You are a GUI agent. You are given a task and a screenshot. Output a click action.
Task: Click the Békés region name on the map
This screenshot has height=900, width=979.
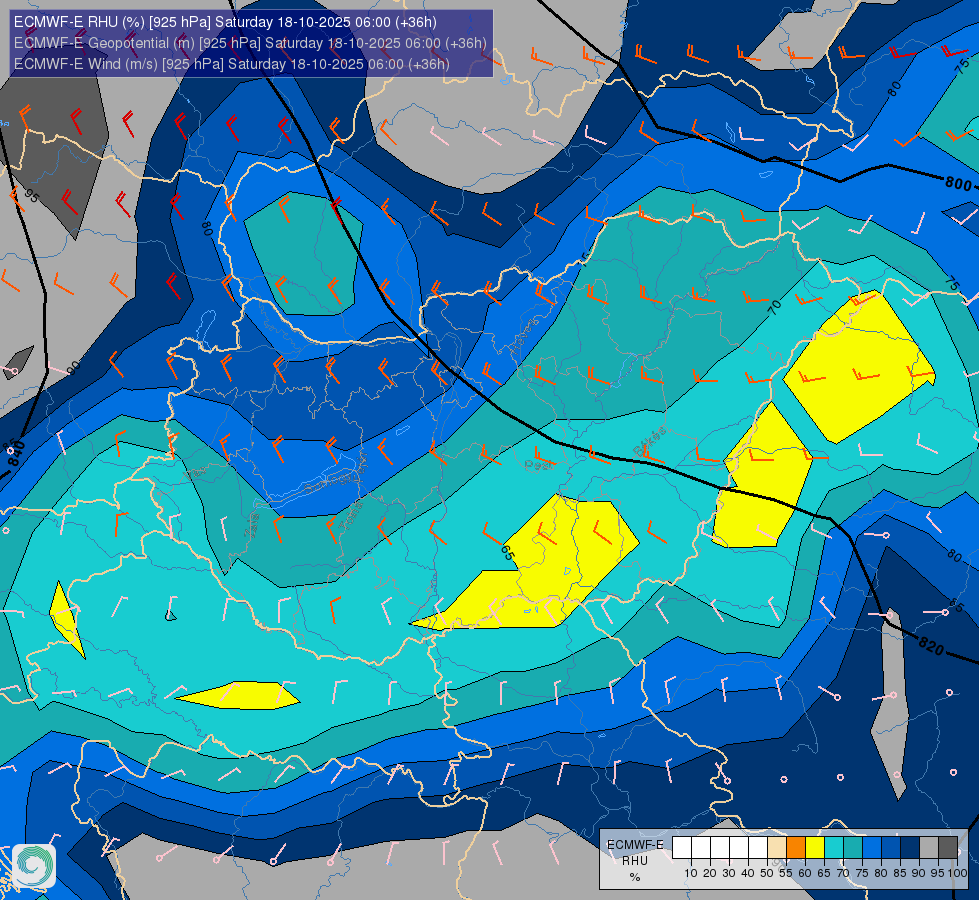649,442
